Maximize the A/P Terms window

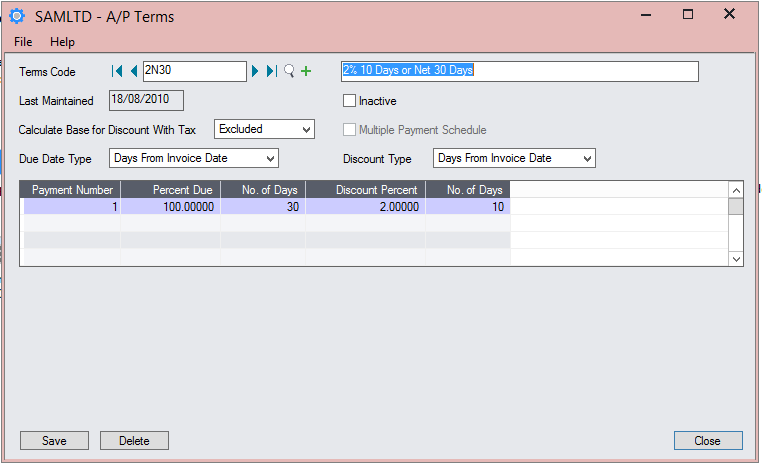pos(688,15)
